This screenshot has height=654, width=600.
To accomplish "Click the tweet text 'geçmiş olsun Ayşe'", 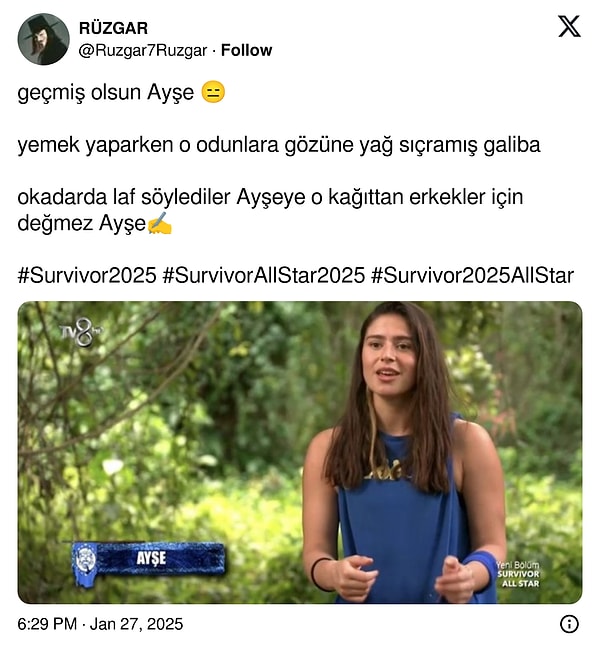I will tap(105, 93).
